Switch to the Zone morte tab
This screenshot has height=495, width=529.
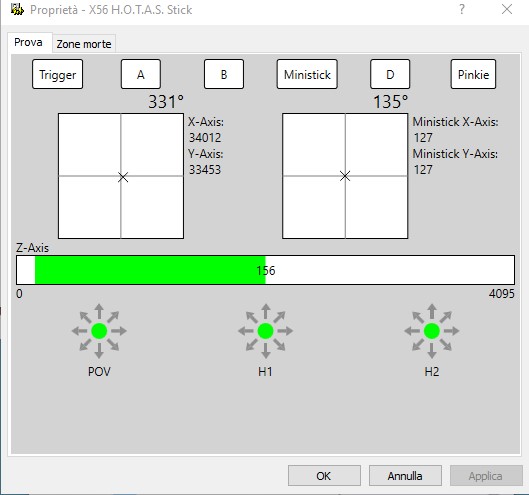[84, 44]
